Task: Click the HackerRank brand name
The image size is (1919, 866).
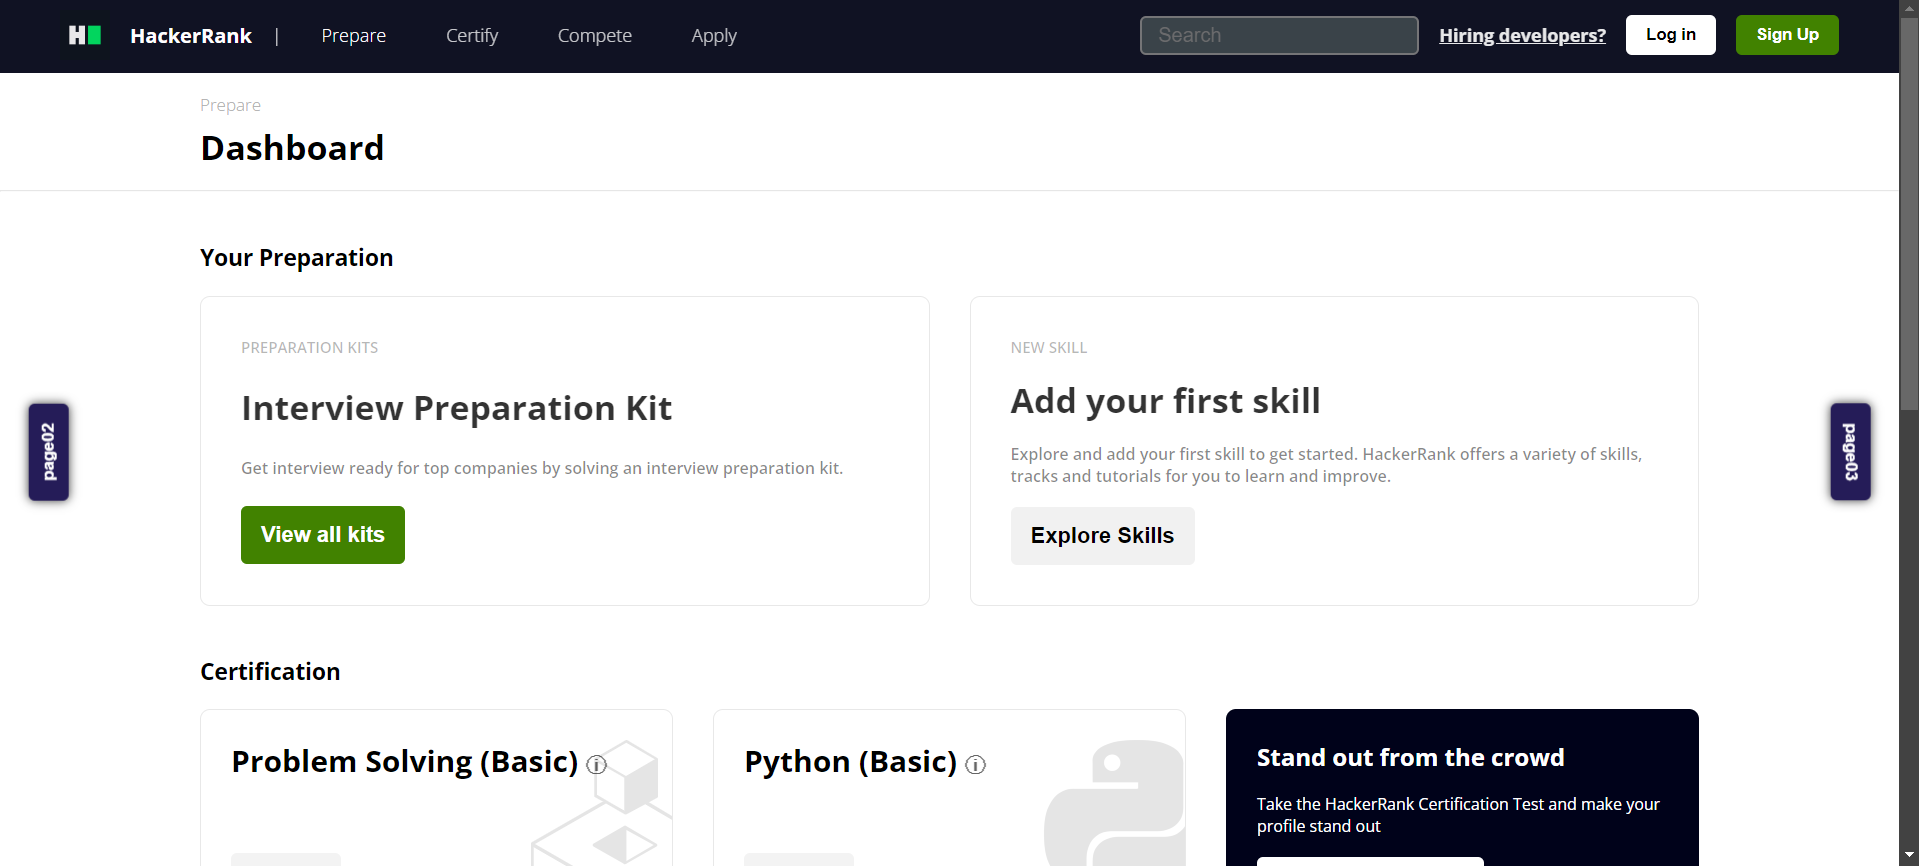Action: (191, 35)
